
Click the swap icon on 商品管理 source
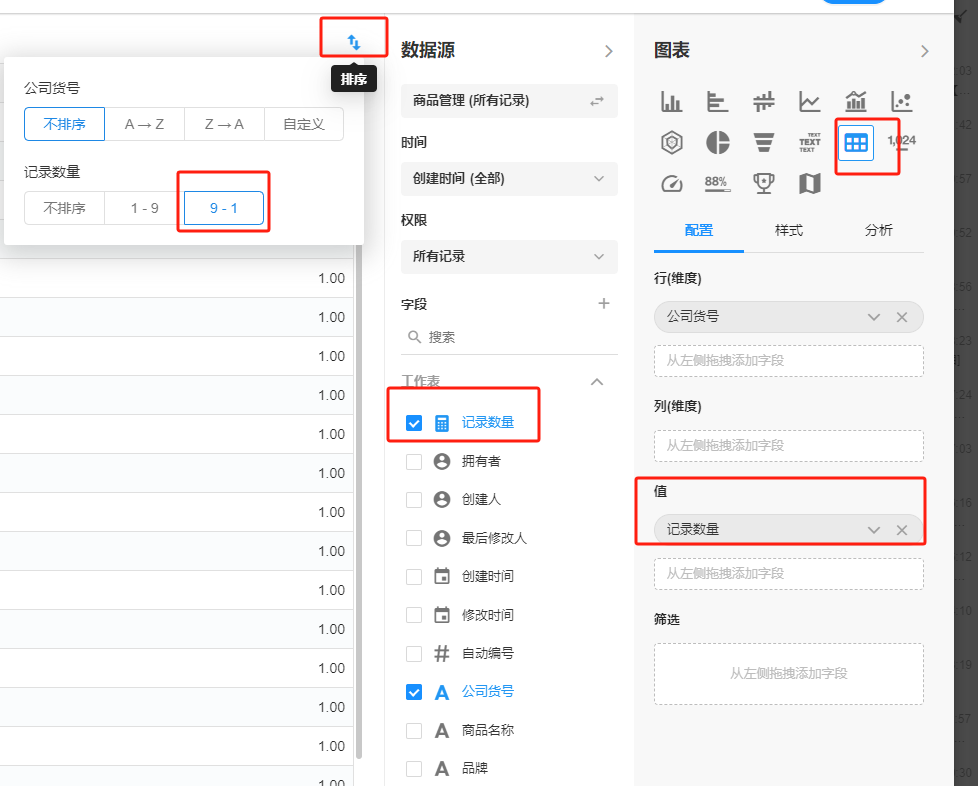click(x=597, y=101)
